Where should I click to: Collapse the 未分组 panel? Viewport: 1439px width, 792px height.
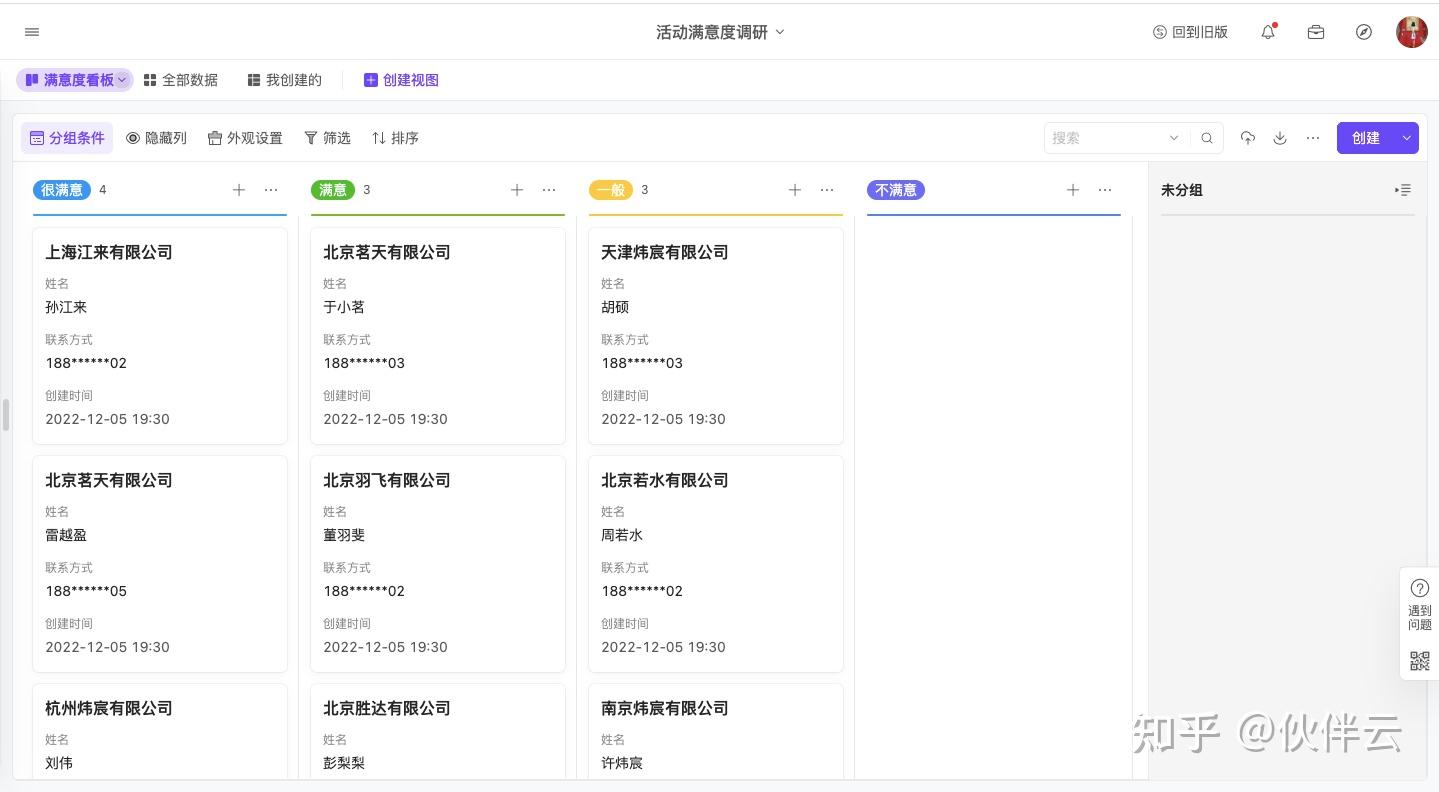coord(1403,190)
